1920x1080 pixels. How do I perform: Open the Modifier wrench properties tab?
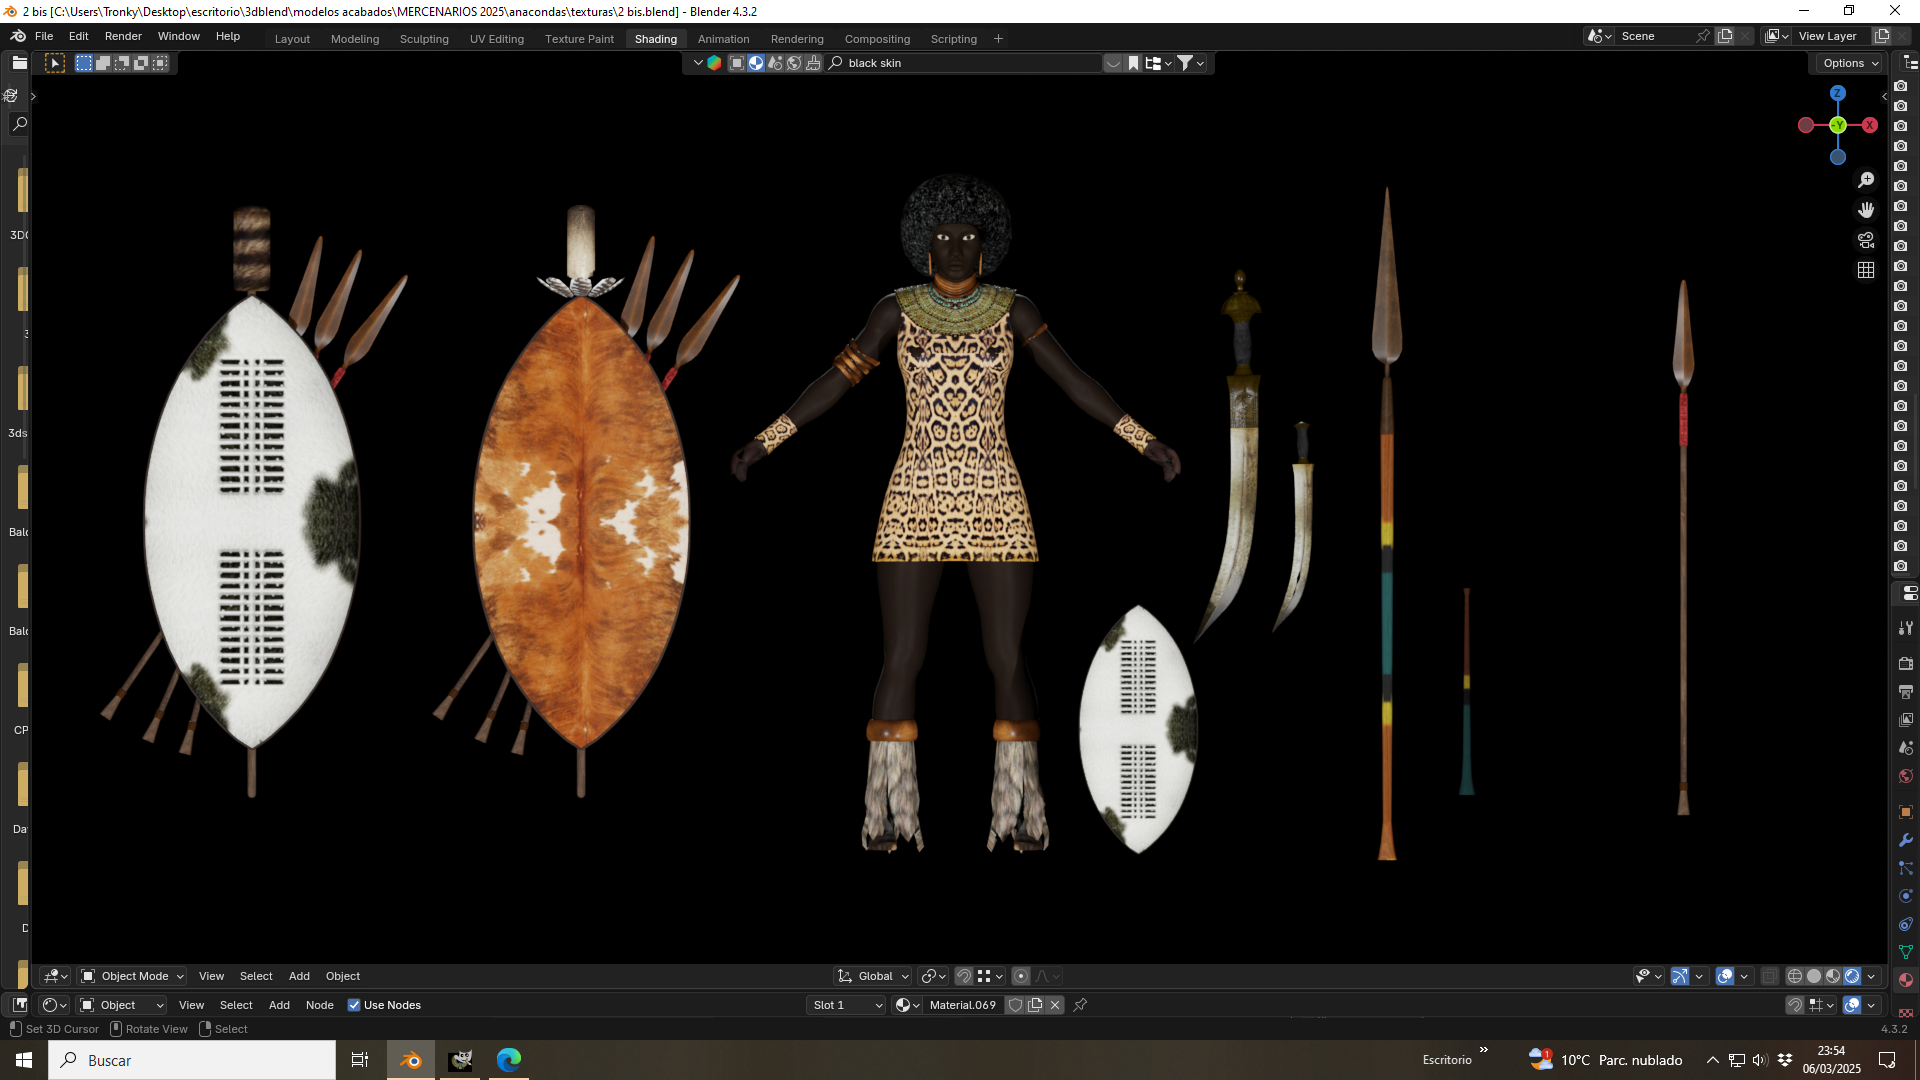coord(1906,840)
